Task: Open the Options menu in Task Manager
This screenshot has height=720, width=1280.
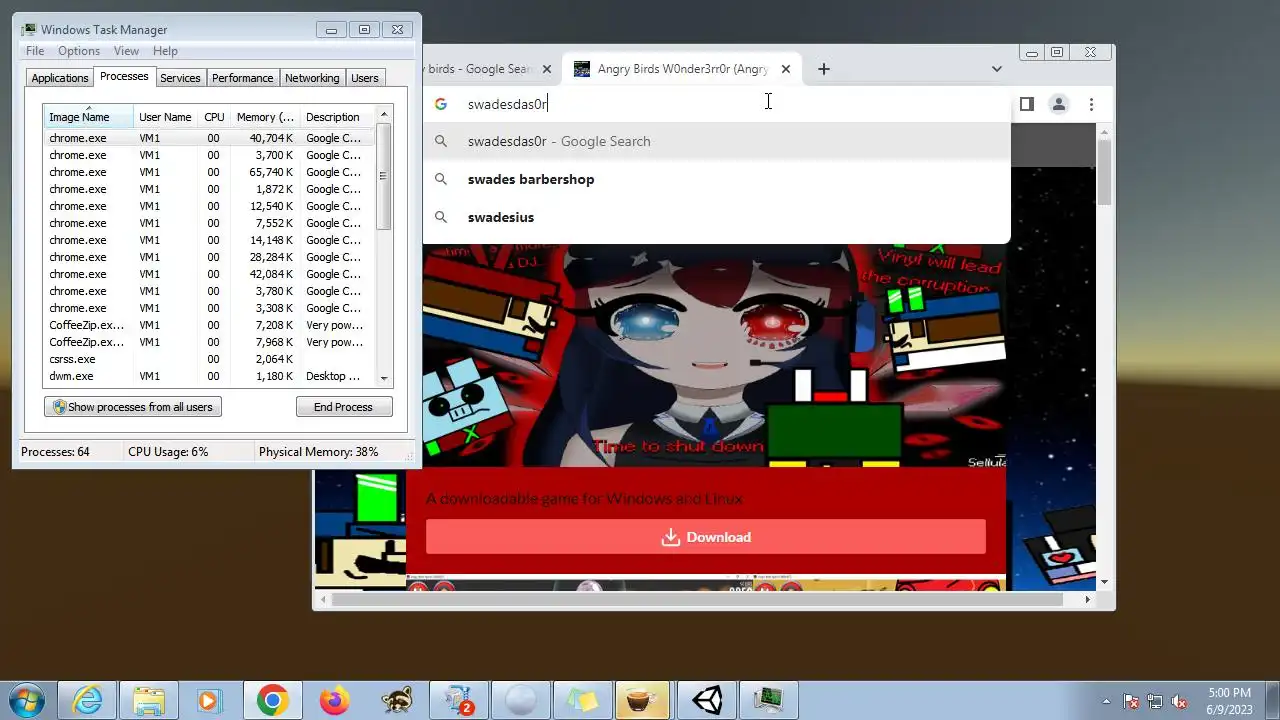Action: coord(79,51)
